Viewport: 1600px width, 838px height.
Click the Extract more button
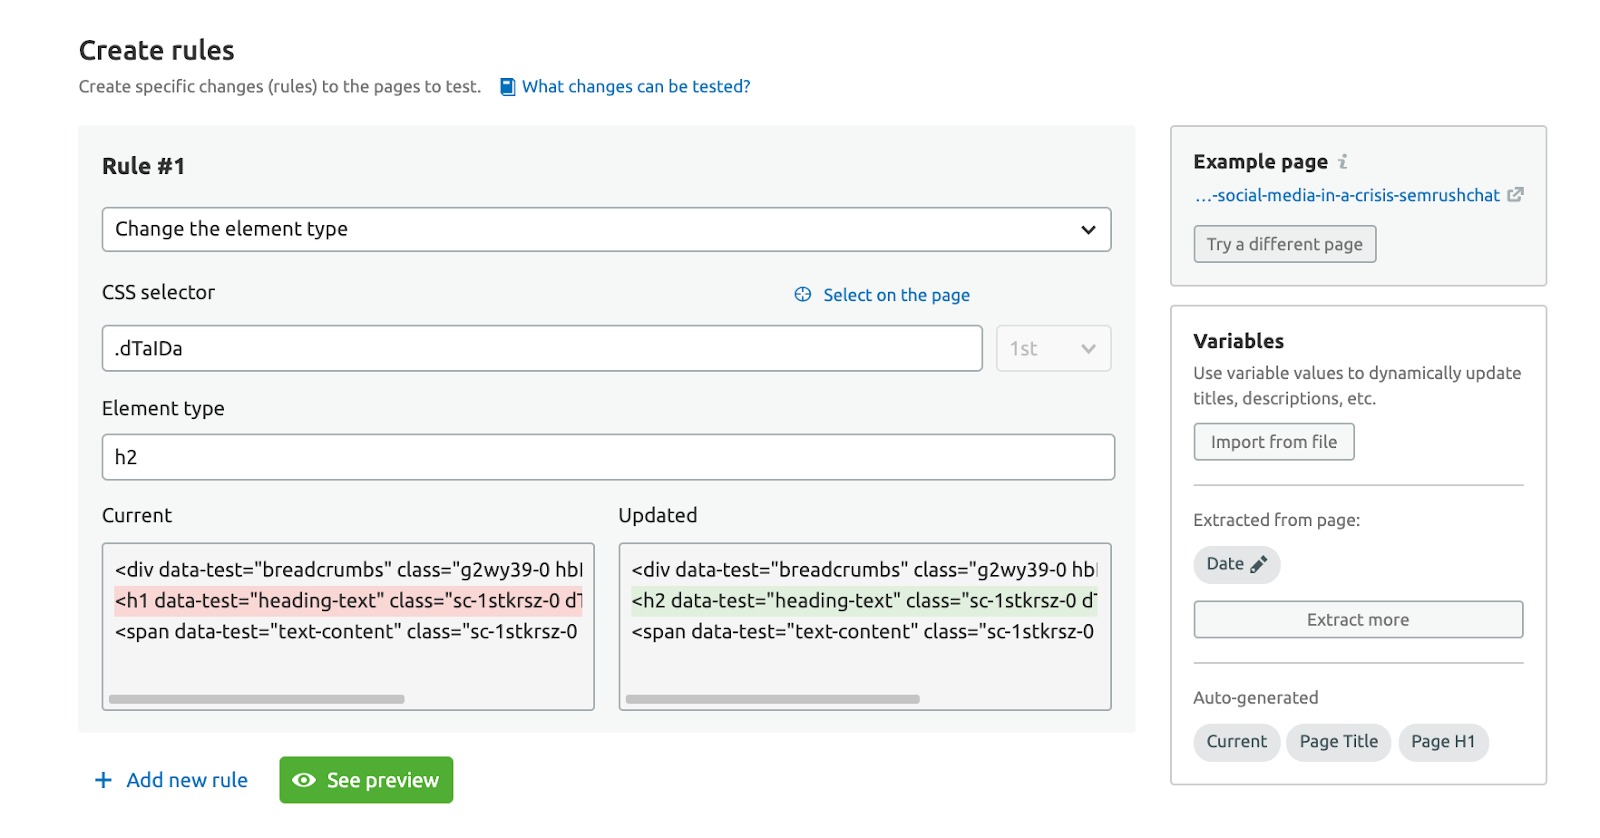pyautogui.click(x=1357, y=619)
